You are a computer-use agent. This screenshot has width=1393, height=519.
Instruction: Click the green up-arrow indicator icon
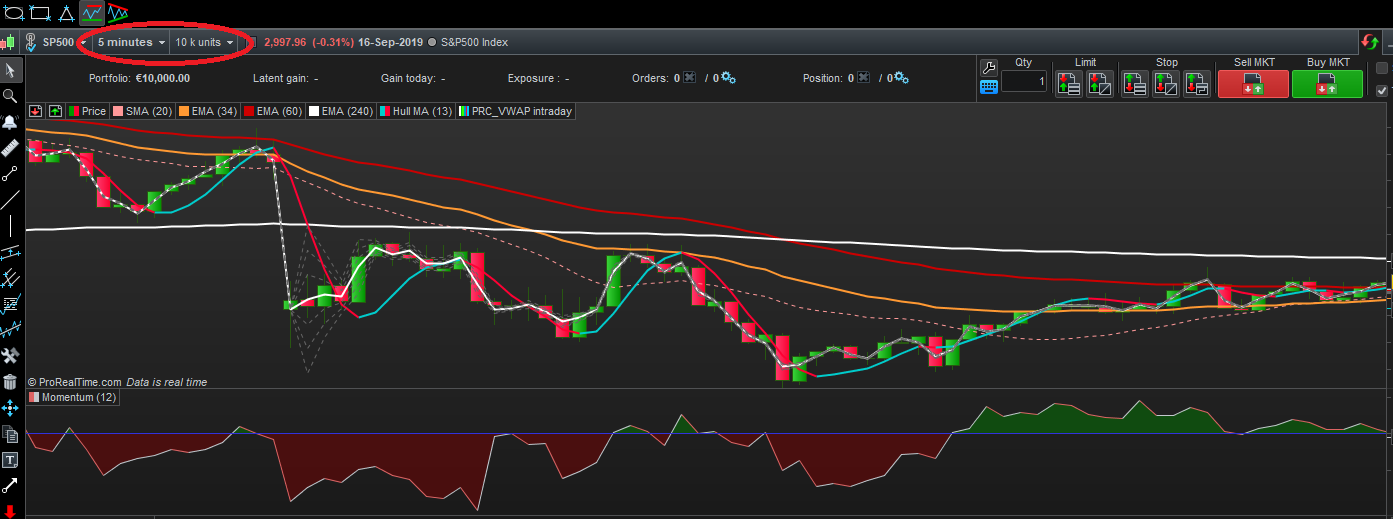click(x=55, y=111)
